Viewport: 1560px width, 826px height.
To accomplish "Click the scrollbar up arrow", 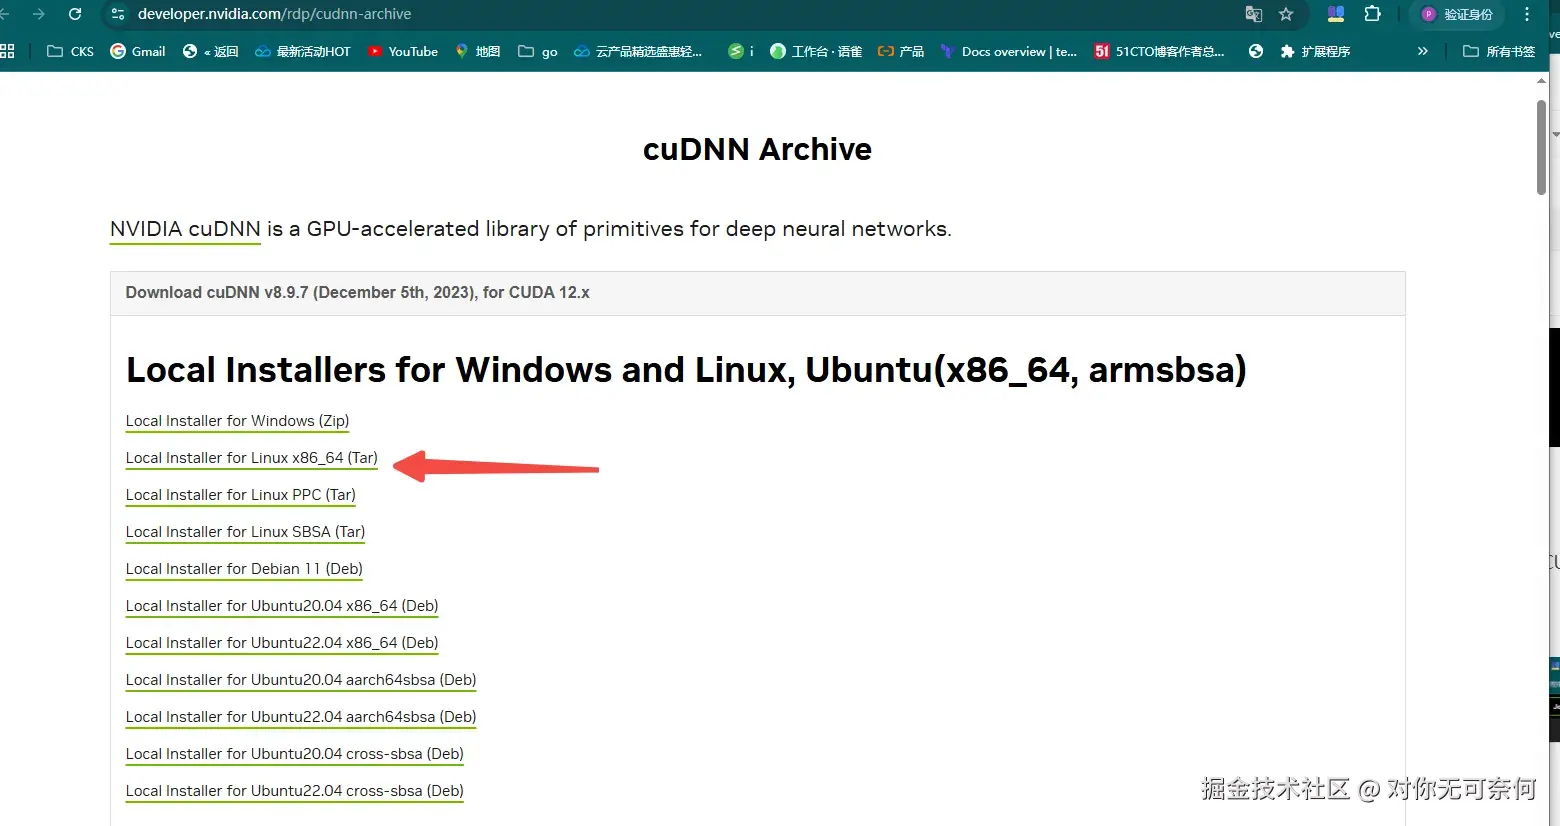I will point(1541,80).
